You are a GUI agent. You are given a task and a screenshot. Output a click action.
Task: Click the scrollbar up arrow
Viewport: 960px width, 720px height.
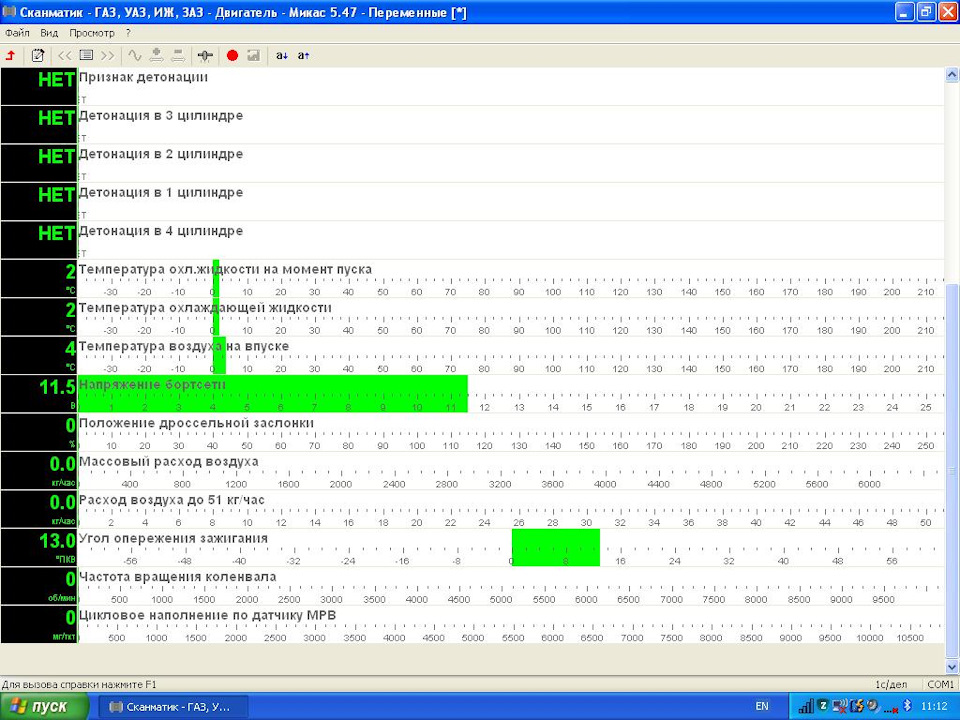pyautogui.click(x=952, y=75)
